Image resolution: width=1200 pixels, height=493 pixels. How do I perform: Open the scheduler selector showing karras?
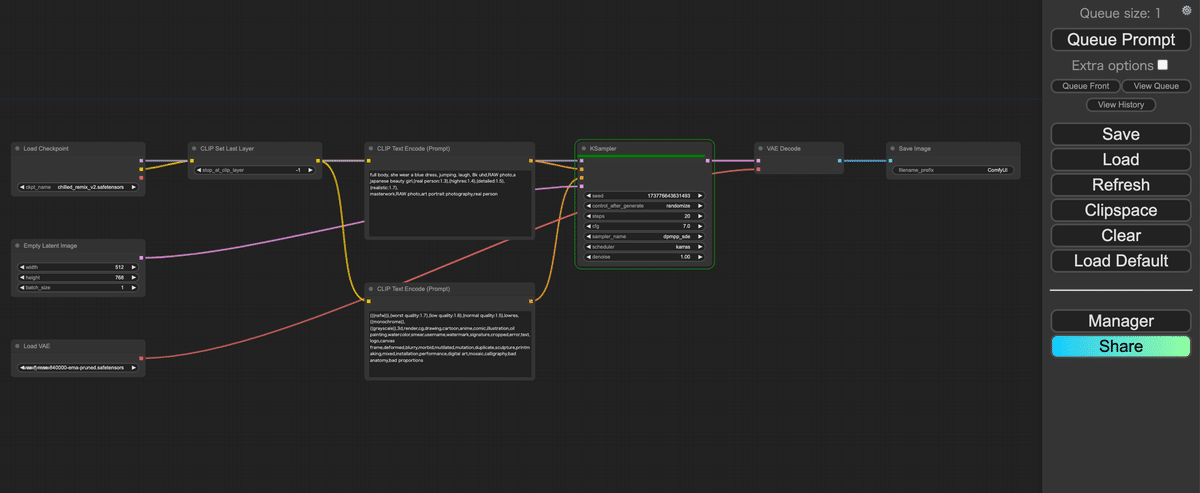click(644, 245)
